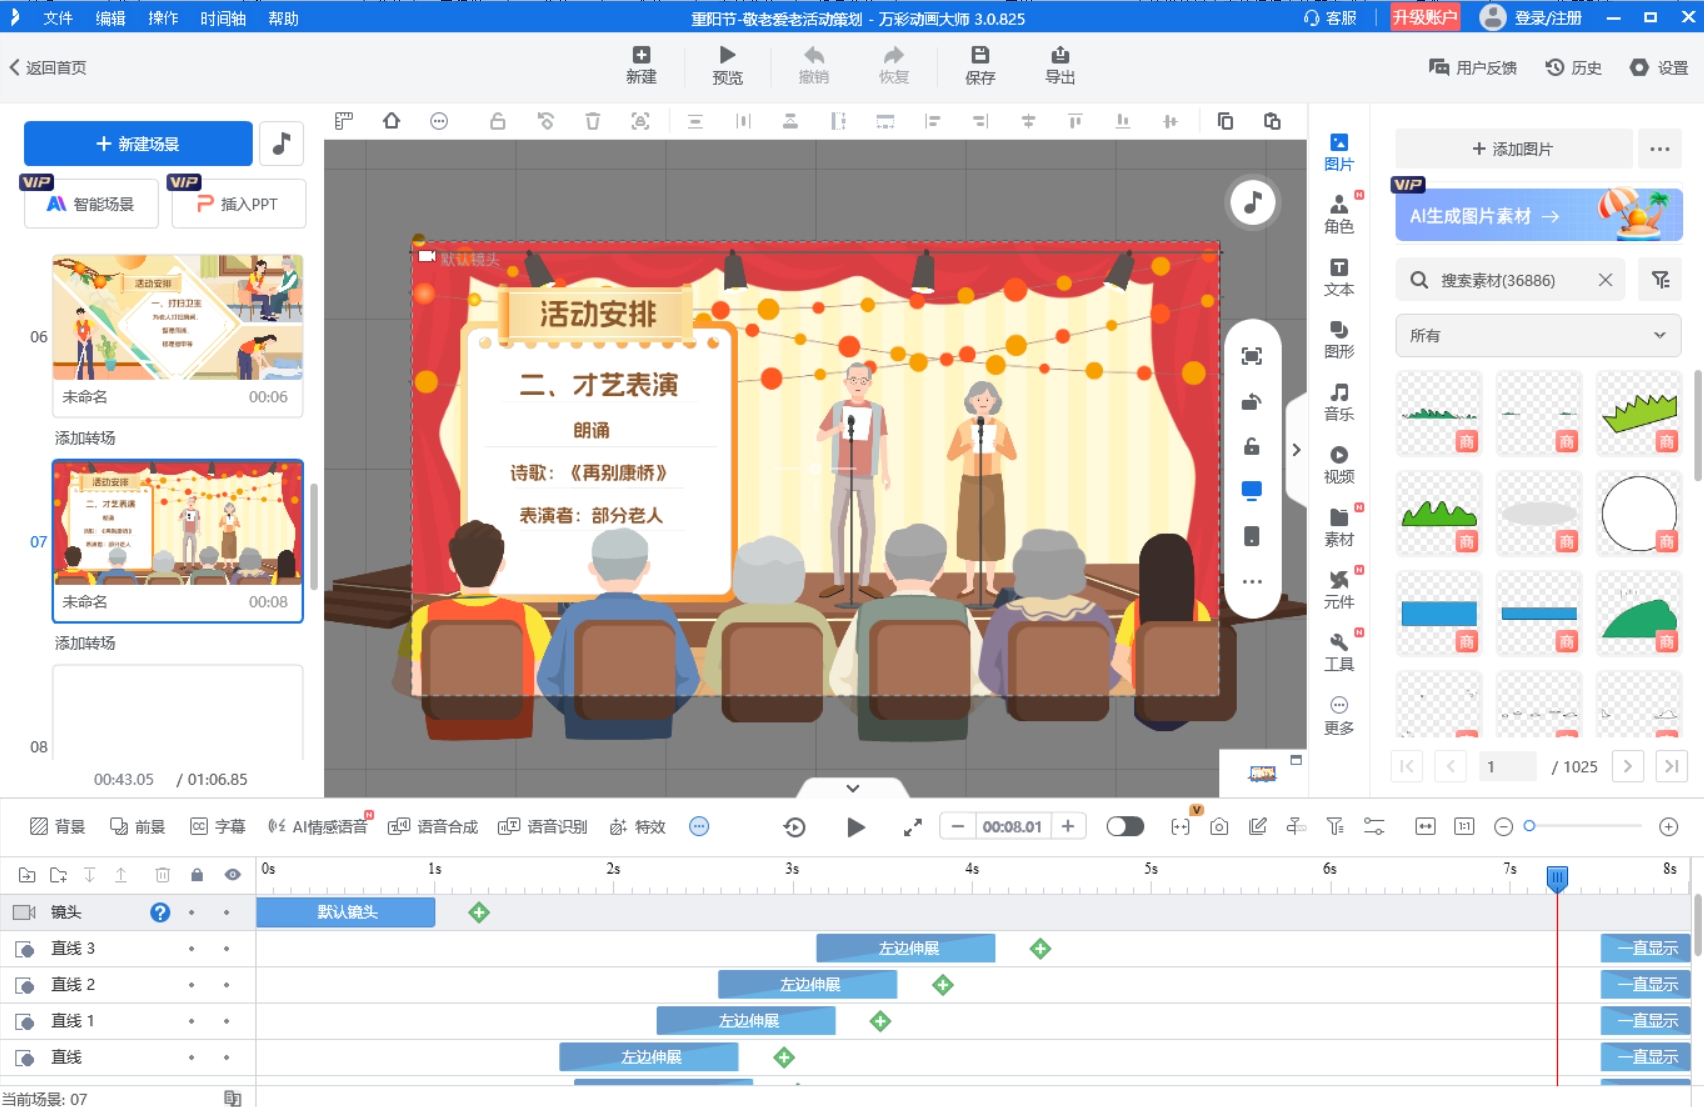The image size is (1704, 1107).
Task: Click the 新建场景 button
Action: [x=138, y=144]
